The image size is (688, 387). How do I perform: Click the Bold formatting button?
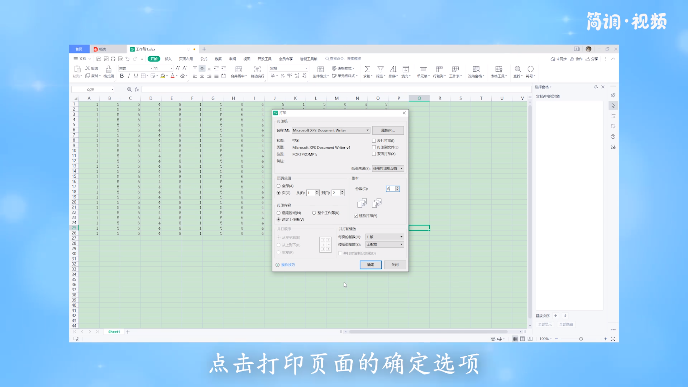[122, 76]
